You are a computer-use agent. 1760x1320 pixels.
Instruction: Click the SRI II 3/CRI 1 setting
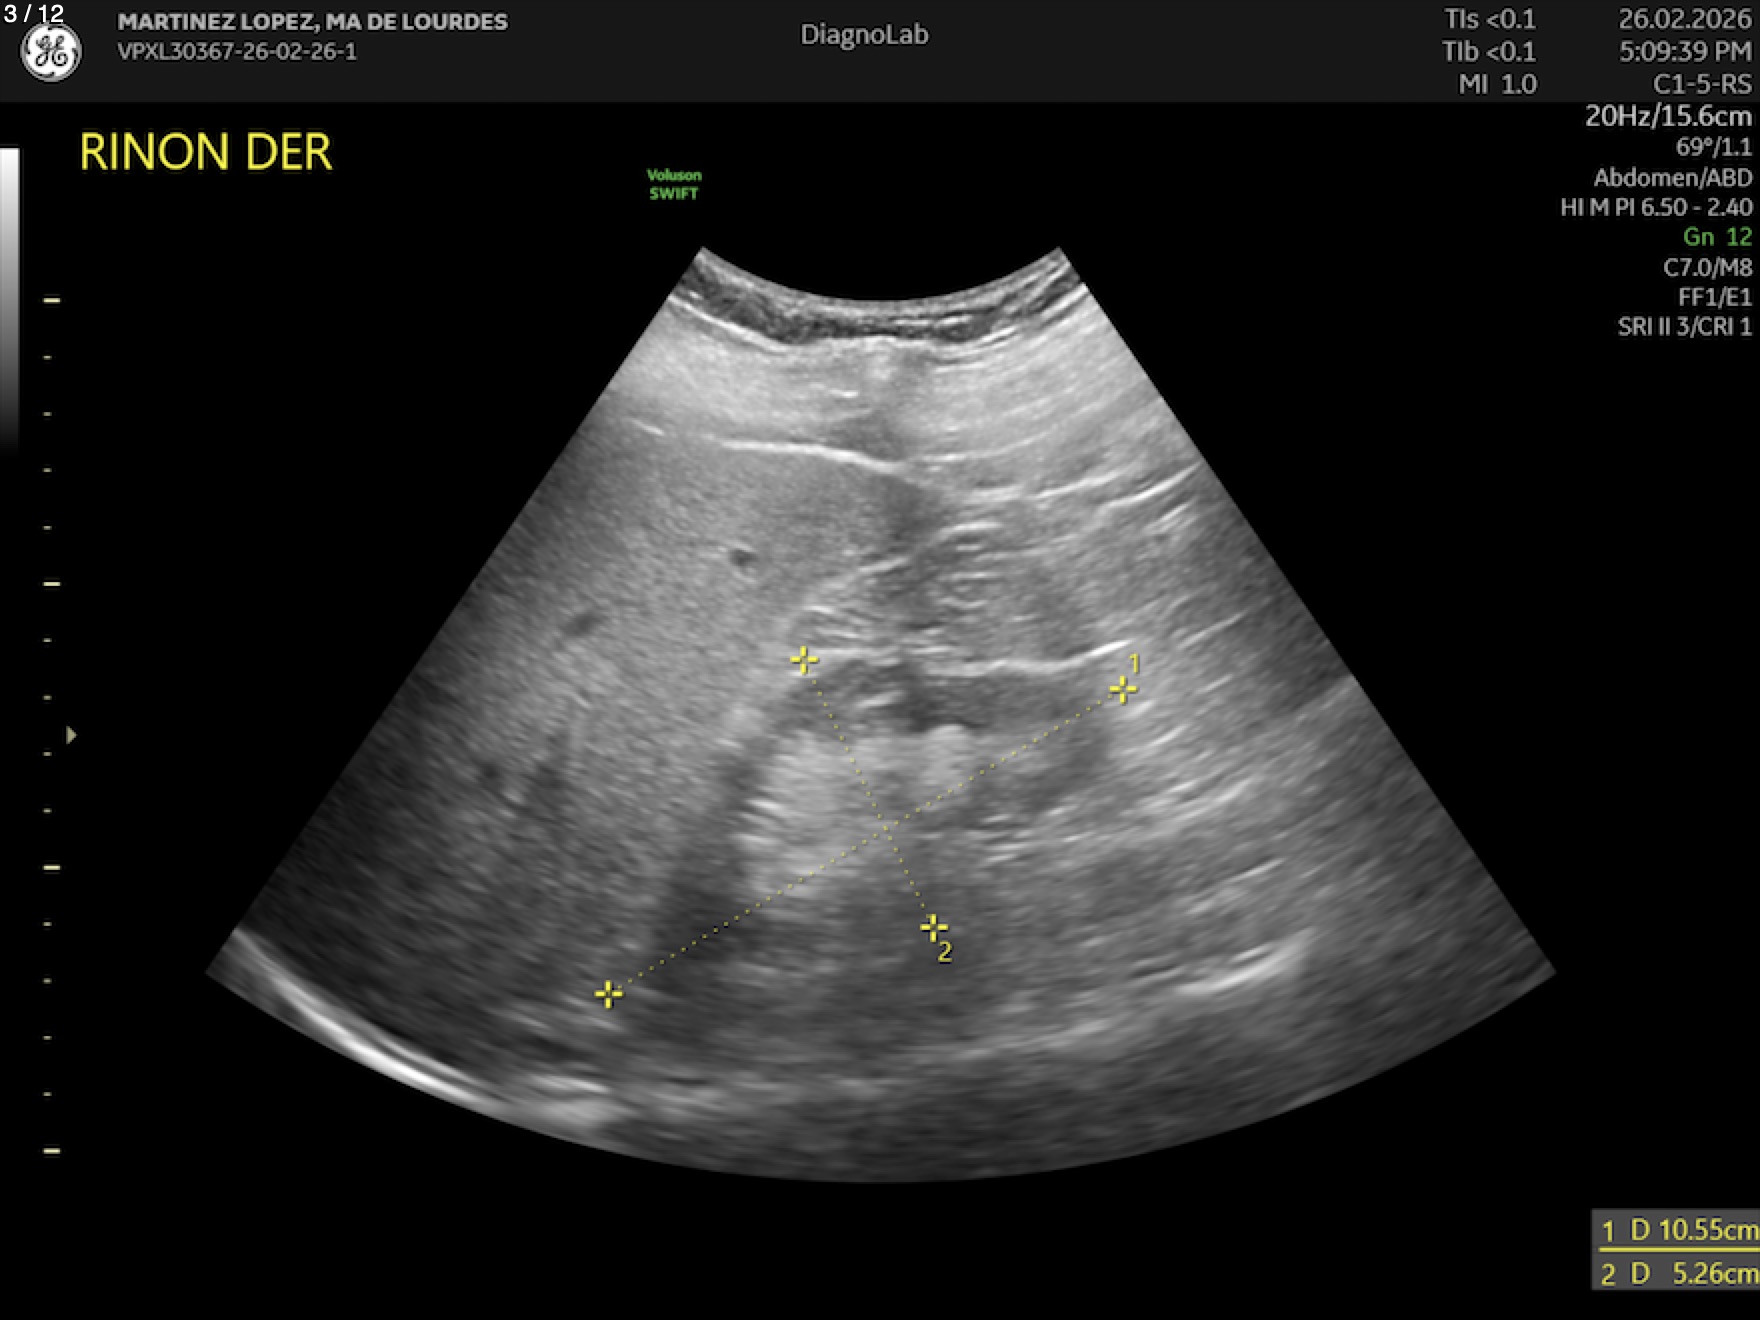tap(1684, 327)
